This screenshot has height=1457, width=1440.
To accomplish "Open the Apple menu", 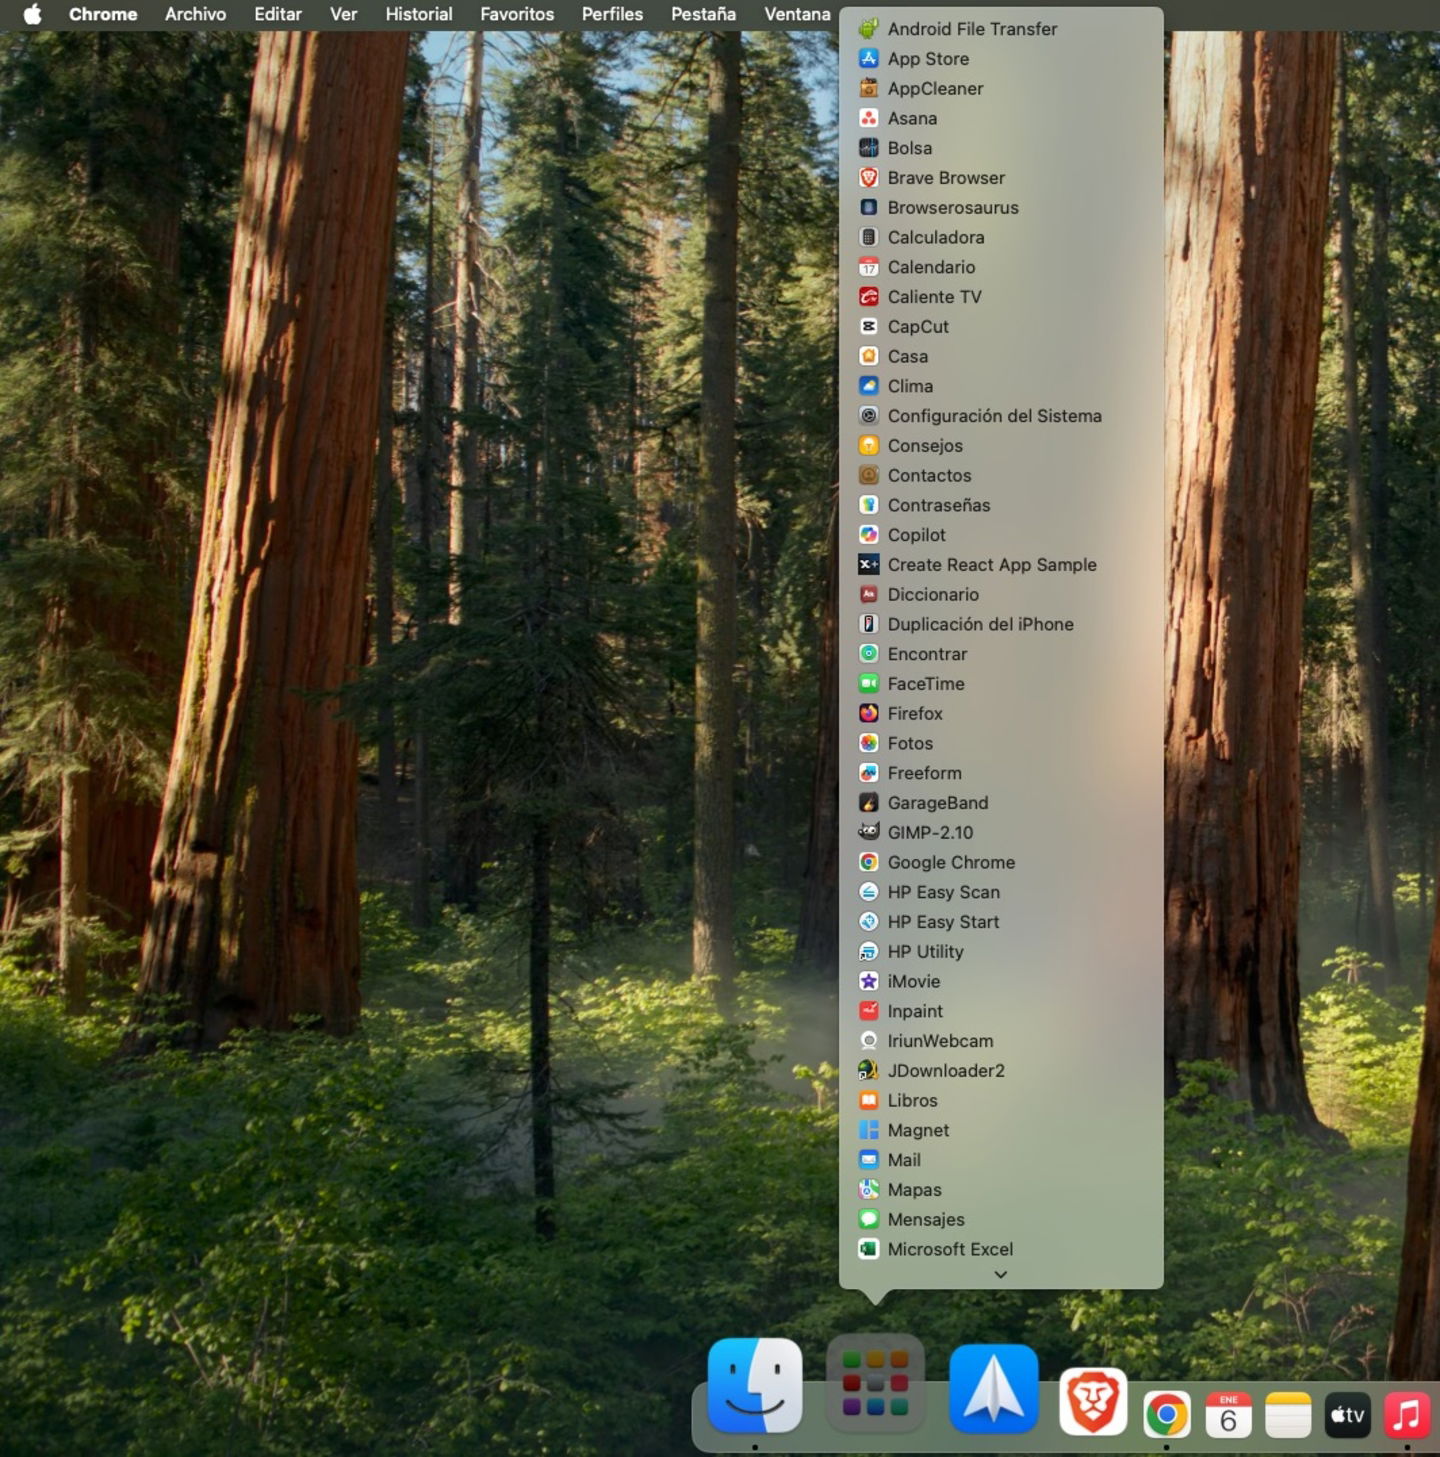I will (32, 14).
